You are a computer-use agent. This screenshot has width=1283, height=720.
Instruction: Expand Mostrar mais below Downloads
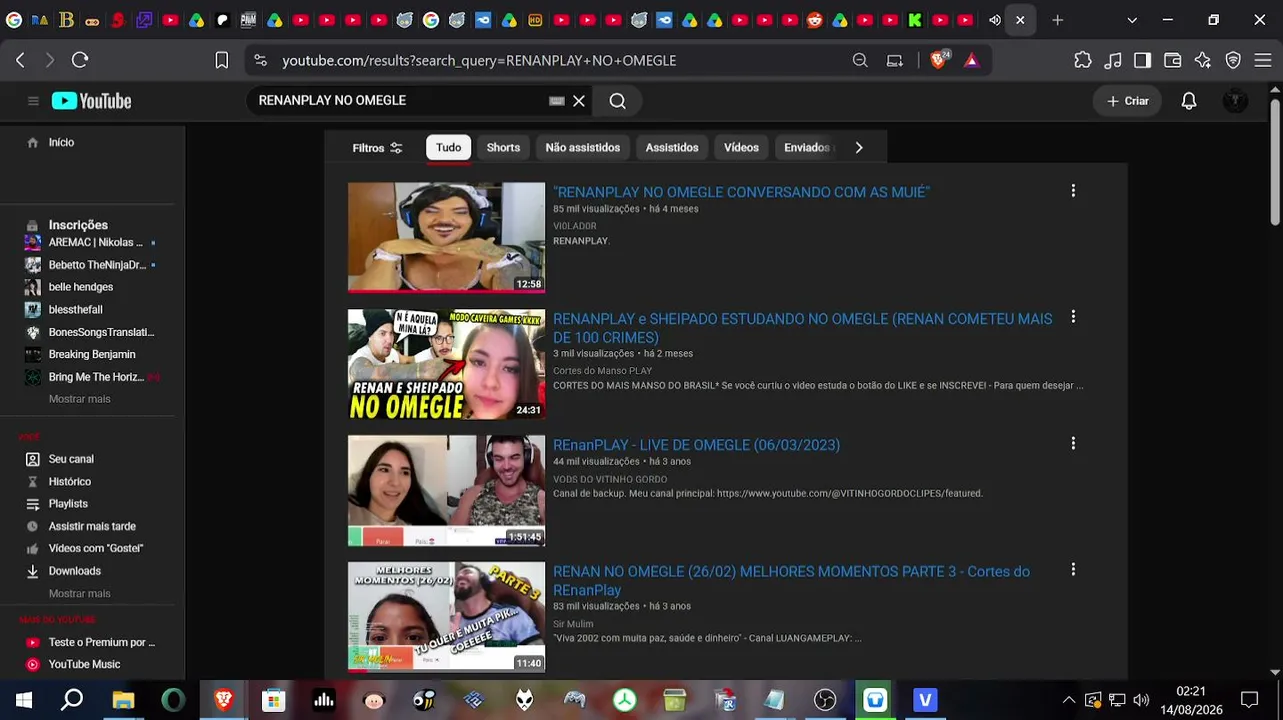click(80, 594)
